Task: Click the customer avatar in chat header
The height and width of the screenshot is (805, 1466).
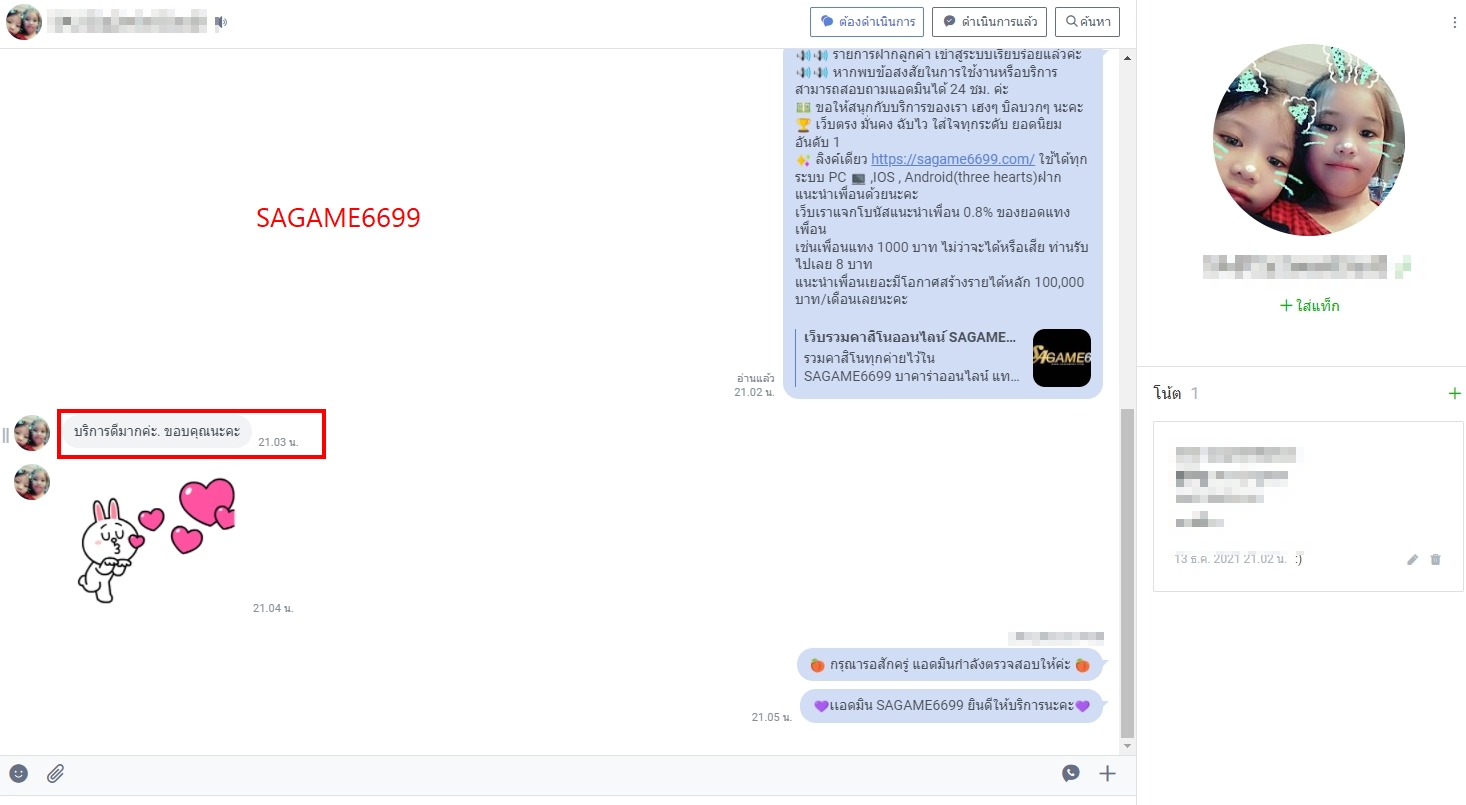Action: click(x=24, y=22)
